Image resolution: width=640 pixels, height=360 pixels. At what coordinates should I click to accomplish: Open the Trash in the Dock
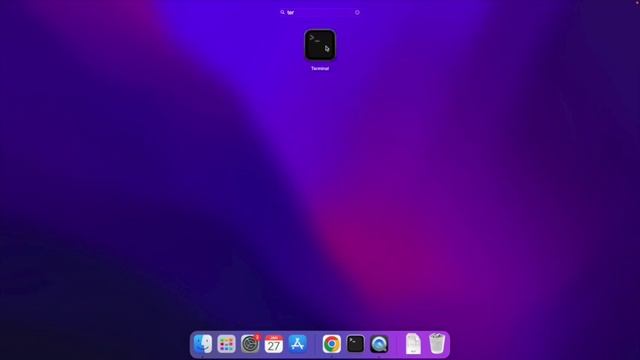pos(437,344)
